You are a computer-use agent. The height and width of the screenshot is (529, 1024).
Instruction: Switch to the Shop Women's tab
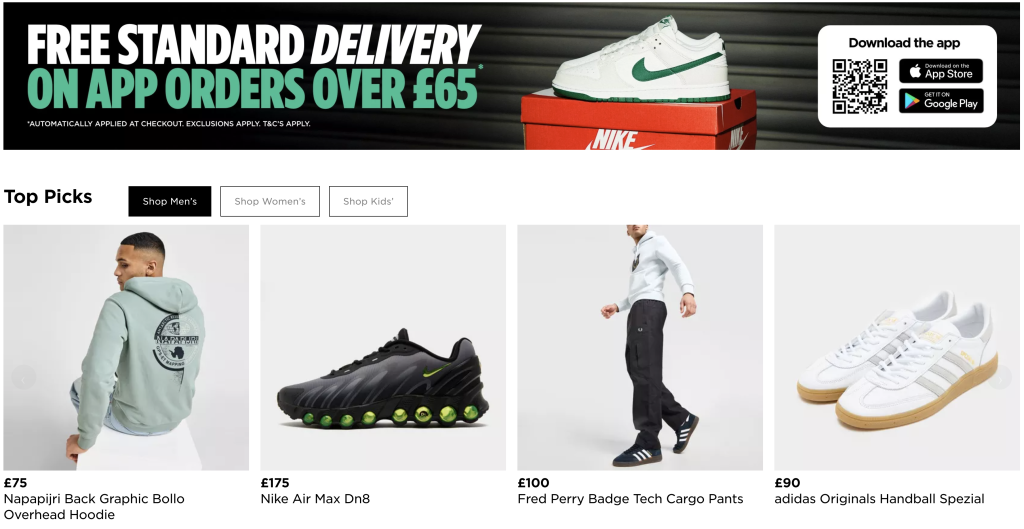[x=270, y=201]
